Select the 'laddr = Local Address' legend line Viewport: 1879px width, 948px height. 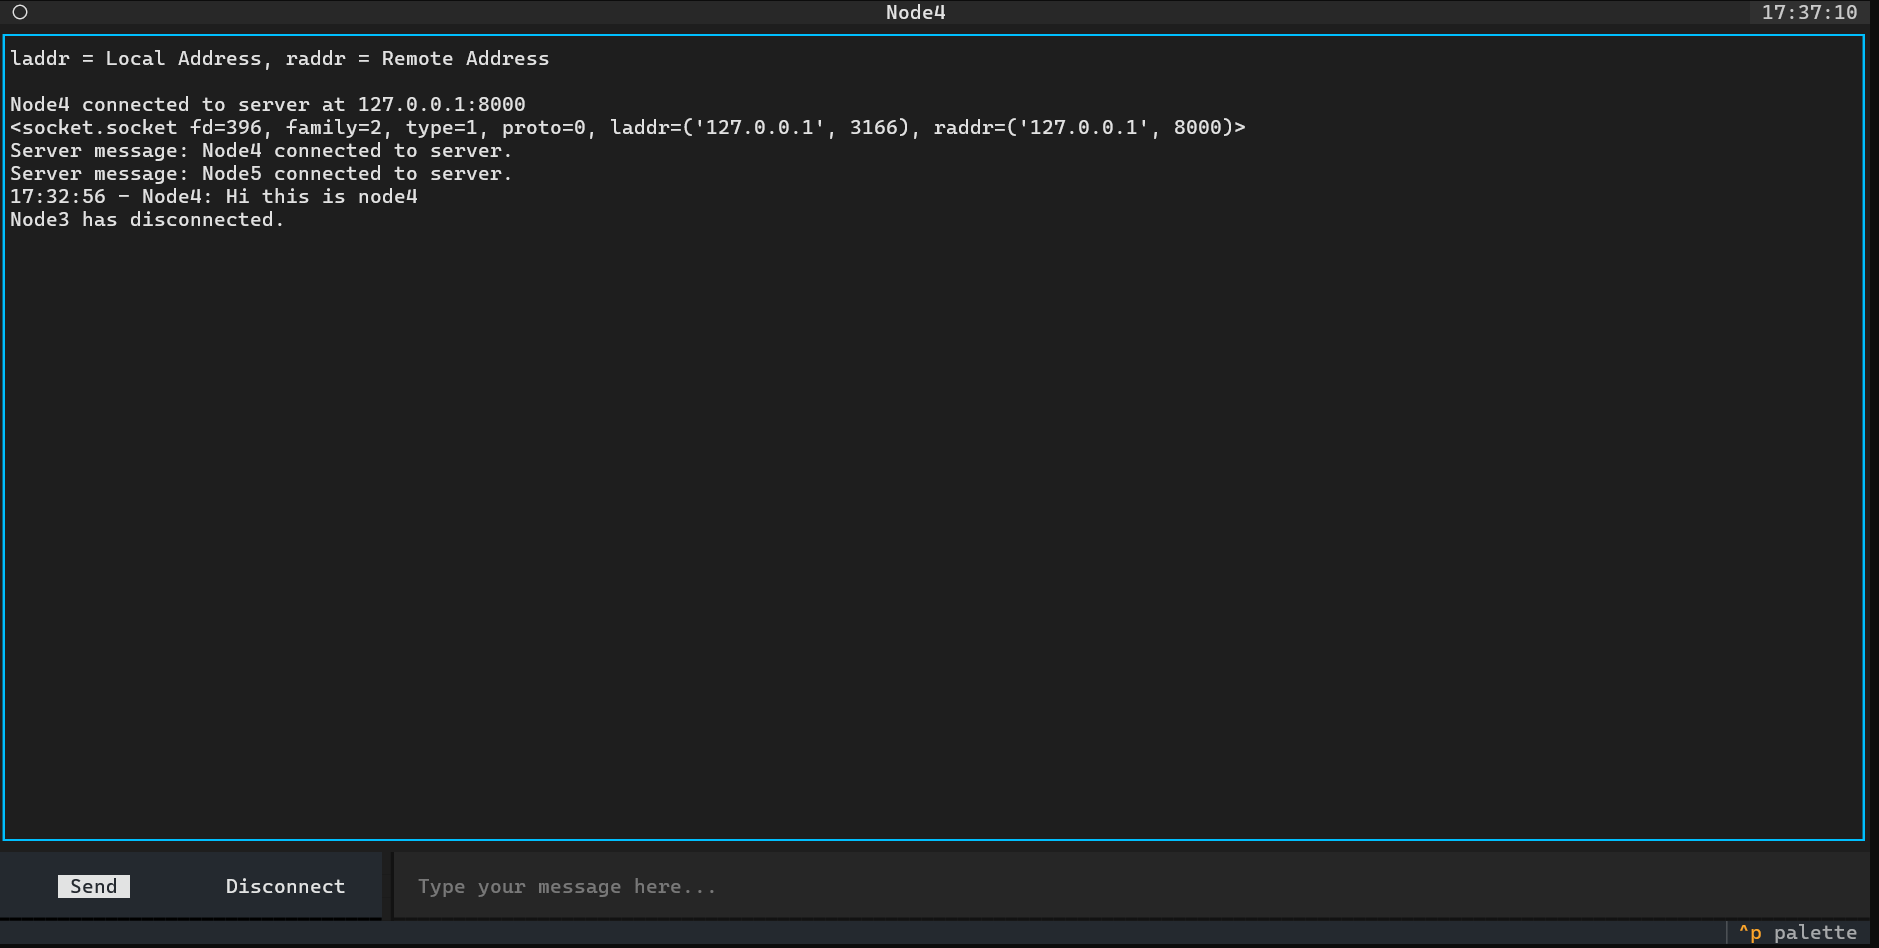click(280, 58)
